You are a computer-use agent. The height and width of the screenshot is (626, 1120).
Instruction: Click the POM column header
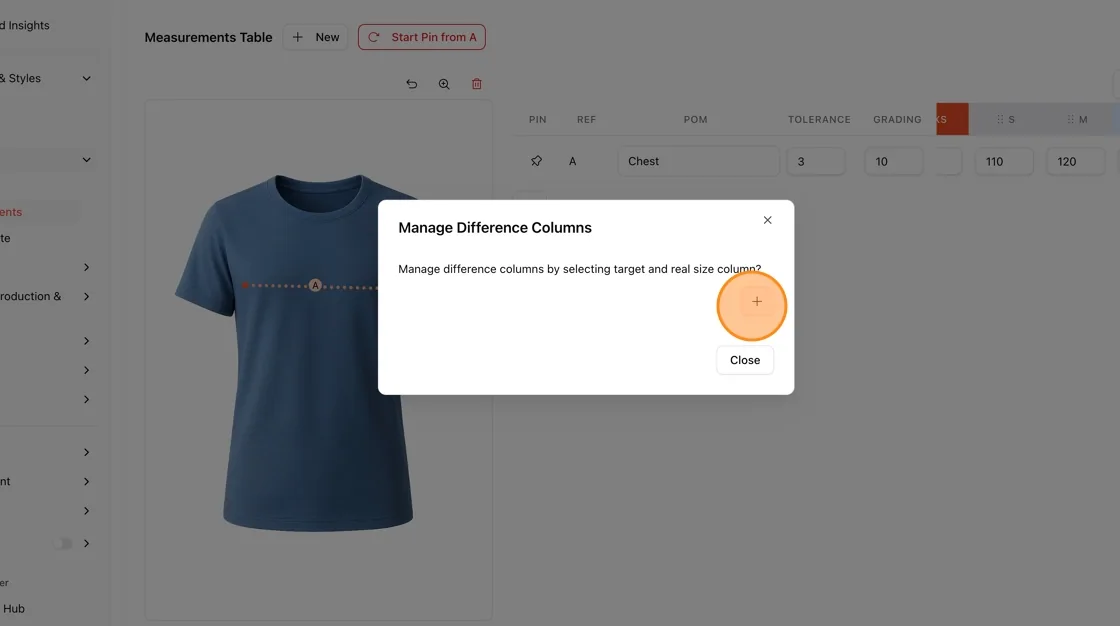tap(696, 119)
